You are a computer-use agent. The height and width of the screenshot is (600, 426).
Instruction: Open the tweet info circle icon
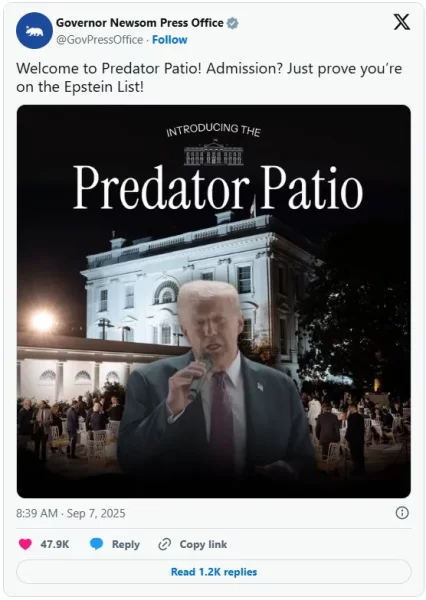click(402, 513)
